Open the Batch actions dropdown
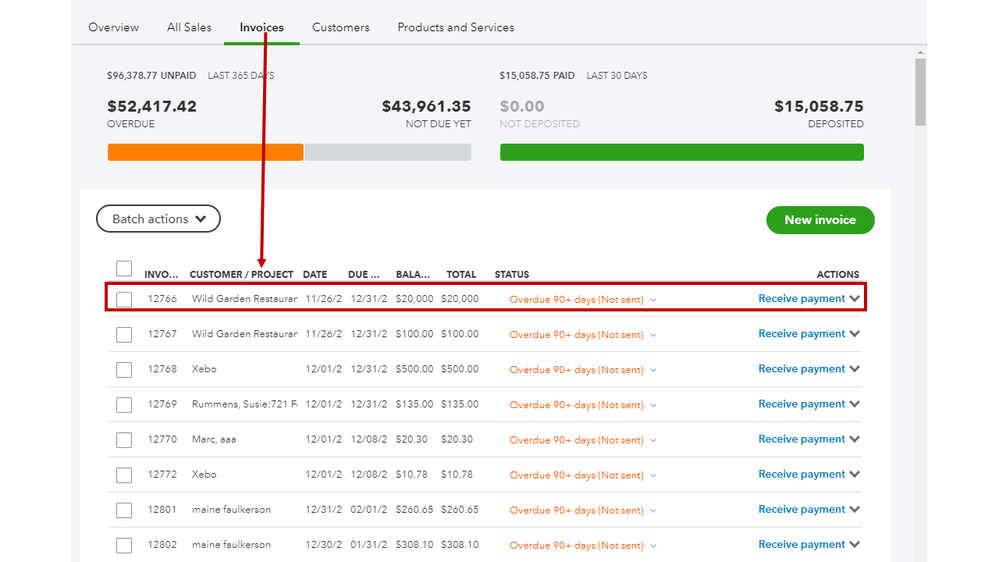This screenshot has height=562, width=999. (158, 219)
